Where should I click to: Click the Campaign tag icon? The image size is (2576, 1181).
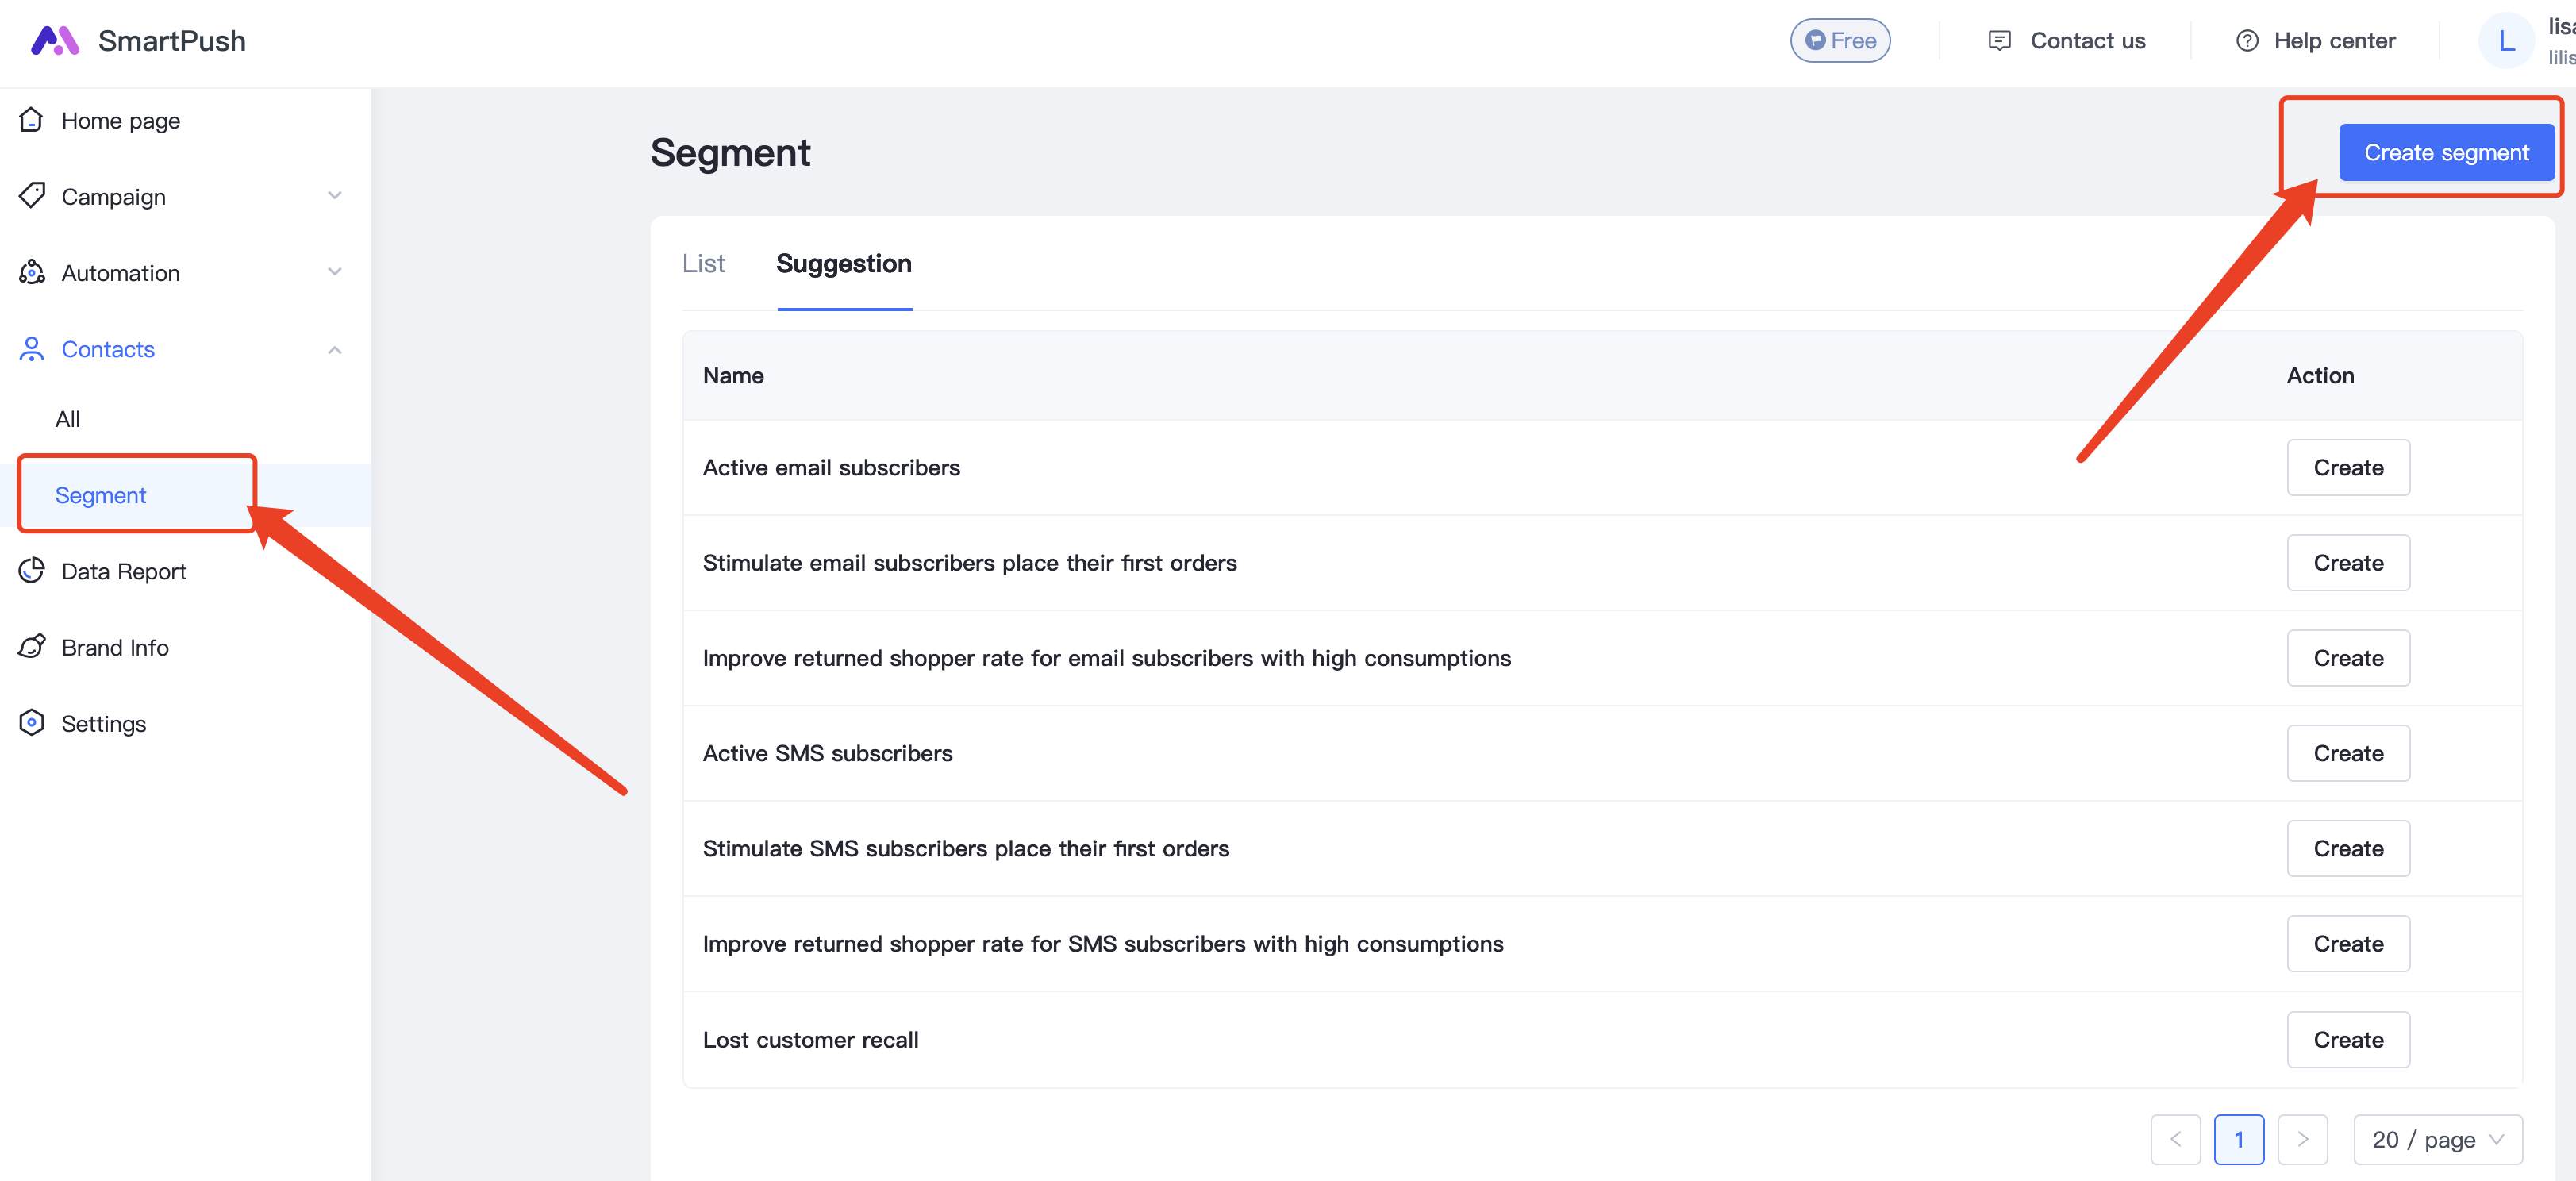point(32,196)
